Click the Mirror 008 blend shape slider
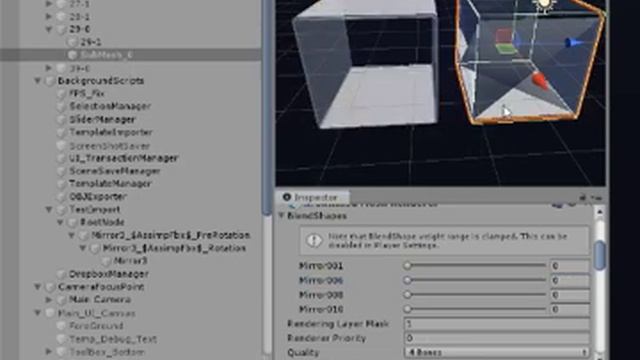 pos(476,295)
